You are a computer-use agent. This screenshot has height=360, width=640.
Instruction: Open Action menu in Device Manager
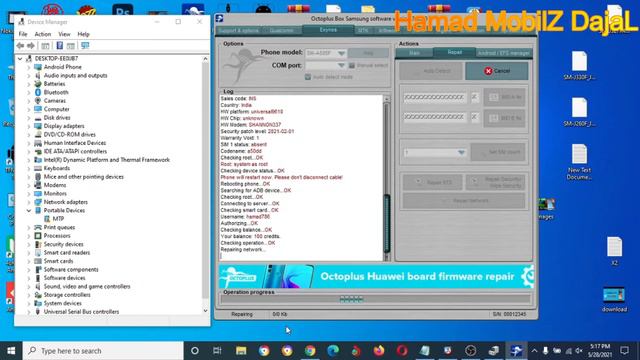point(42,34)
